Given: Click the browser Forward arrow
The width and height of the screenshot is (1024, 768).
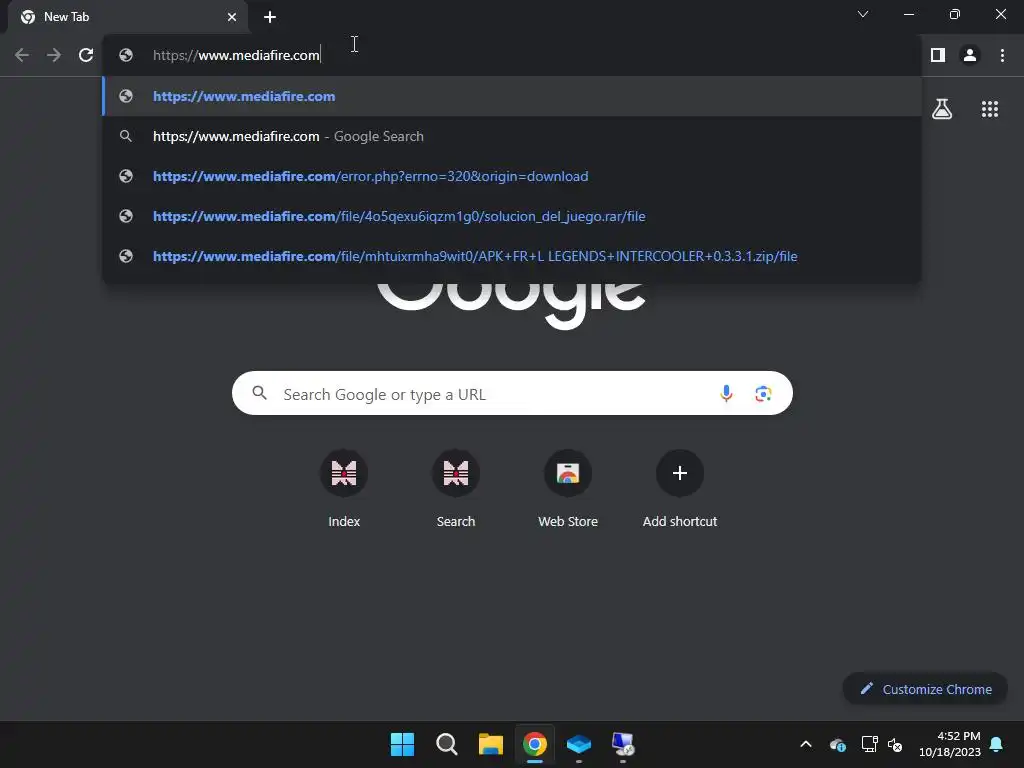Looking at the screenshot, I should point(54,56).
